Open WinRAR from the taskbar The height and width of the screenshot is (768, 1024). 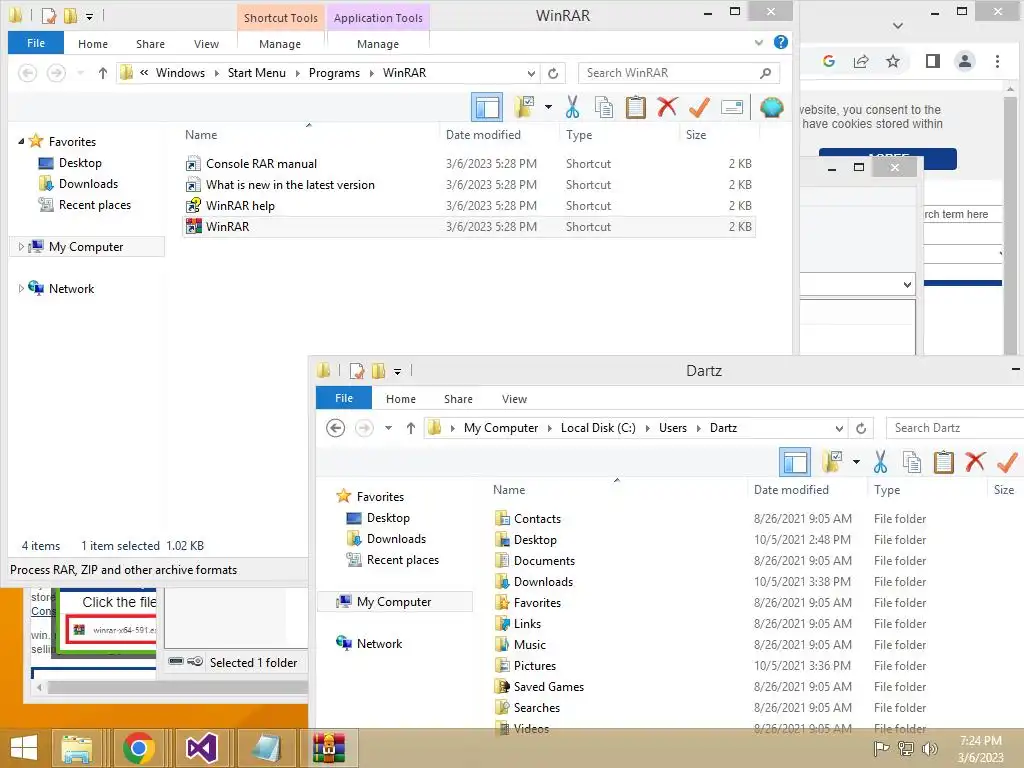328,748
